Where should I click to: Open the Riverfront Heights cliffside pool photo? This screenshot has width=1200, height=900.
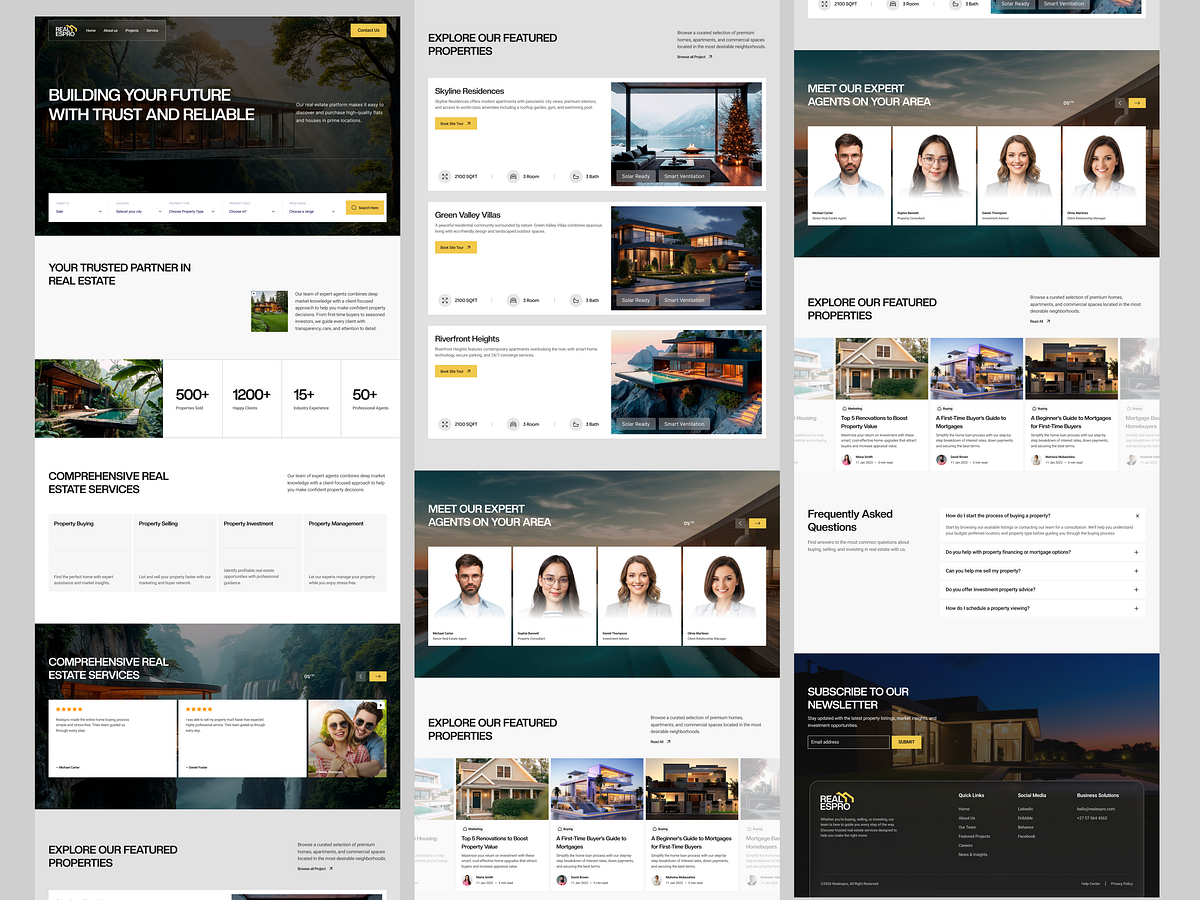click(686, 382)
